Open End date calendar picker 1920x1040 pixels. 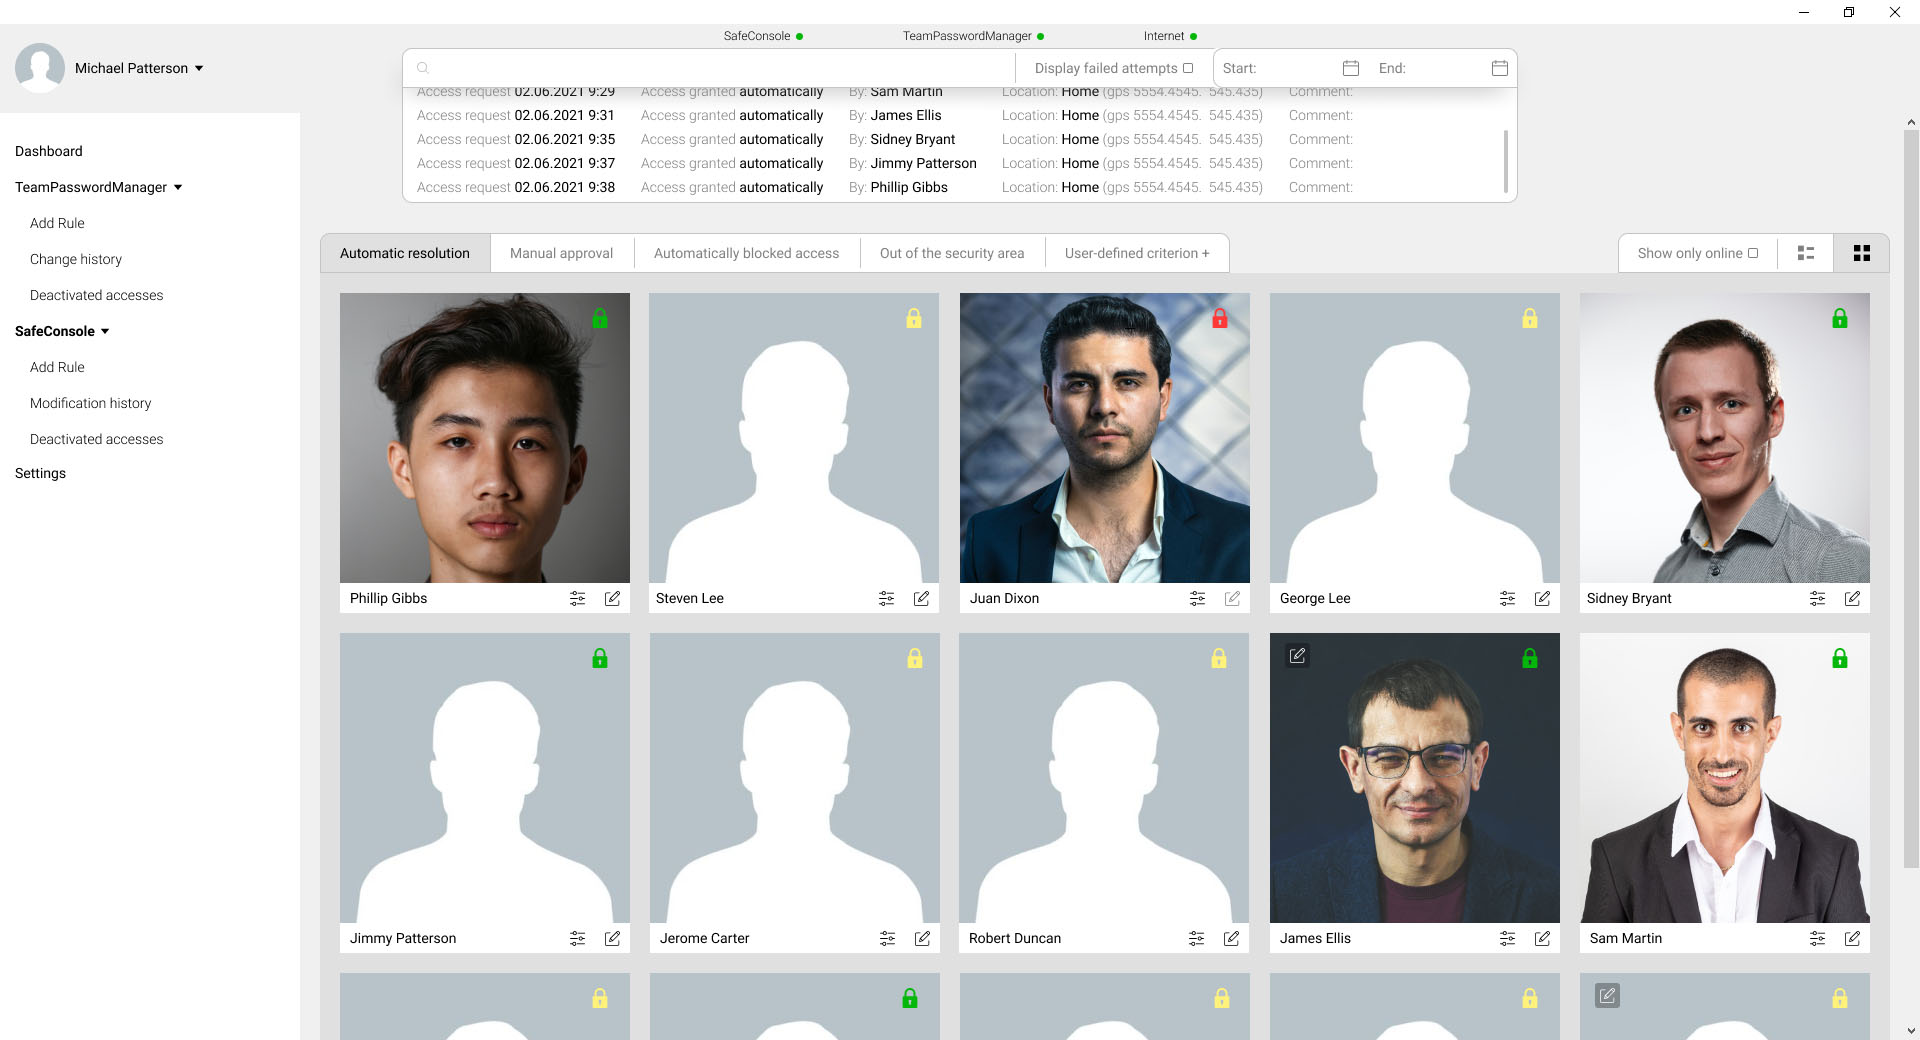click(x=1500, y=68)
